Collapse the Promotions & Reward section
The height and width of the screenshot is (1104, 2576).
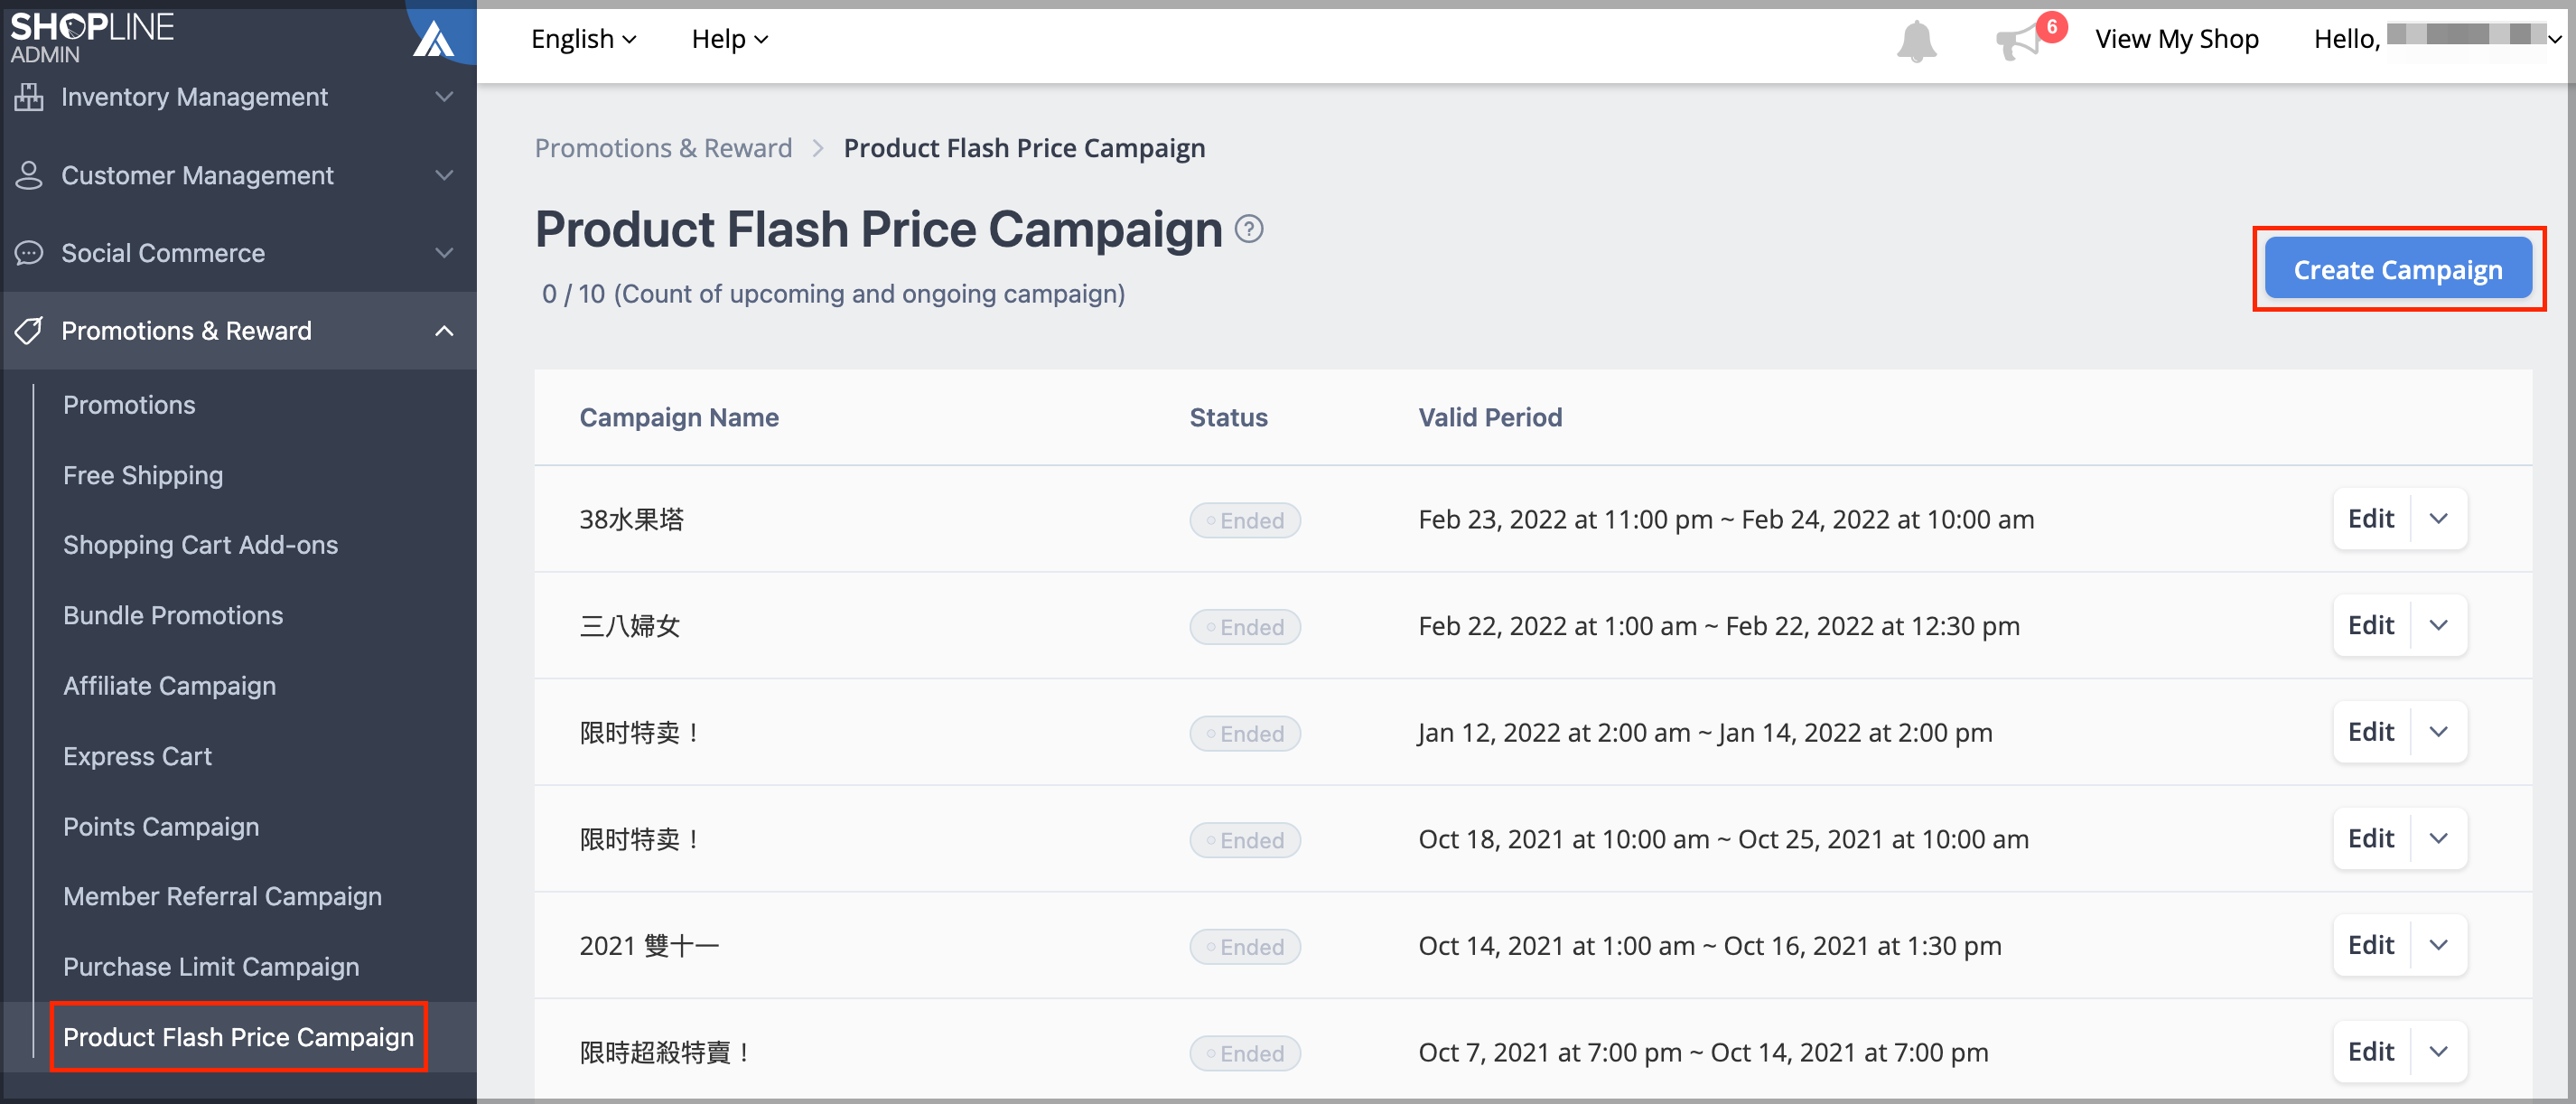tap(444, 331)
